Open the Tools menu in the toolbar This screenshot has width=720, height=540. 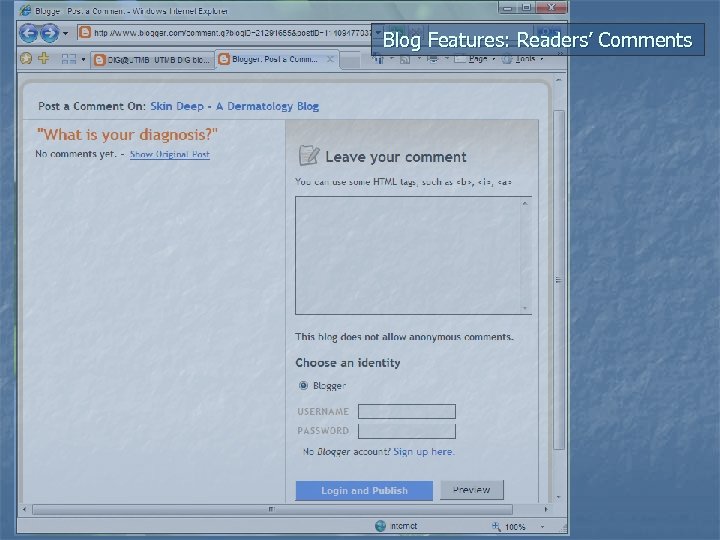[x=521, y=59]
